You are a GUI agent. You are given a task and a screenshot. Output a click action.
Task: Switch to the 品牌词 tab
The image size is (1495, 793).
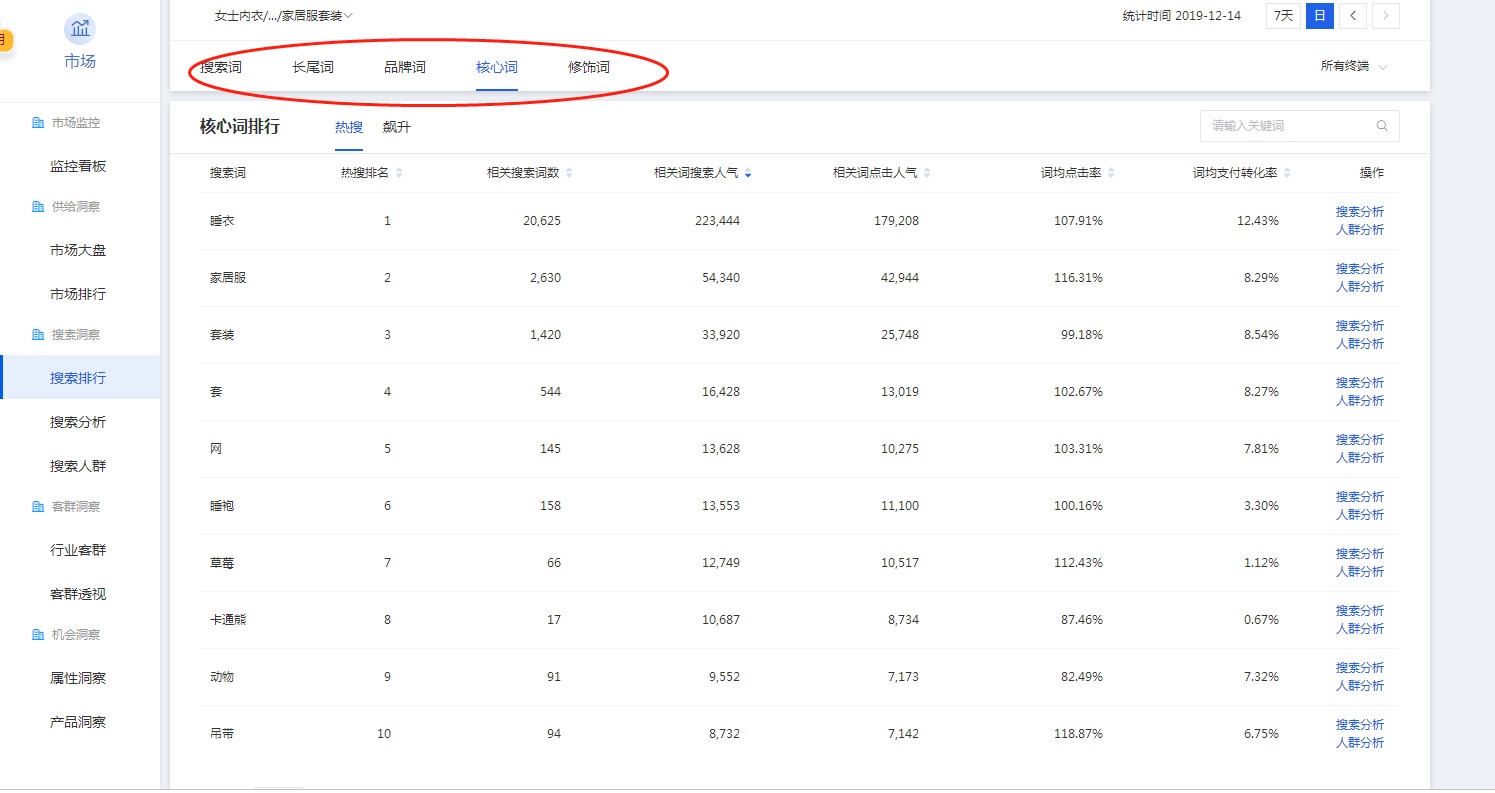(x=404, y=66)
